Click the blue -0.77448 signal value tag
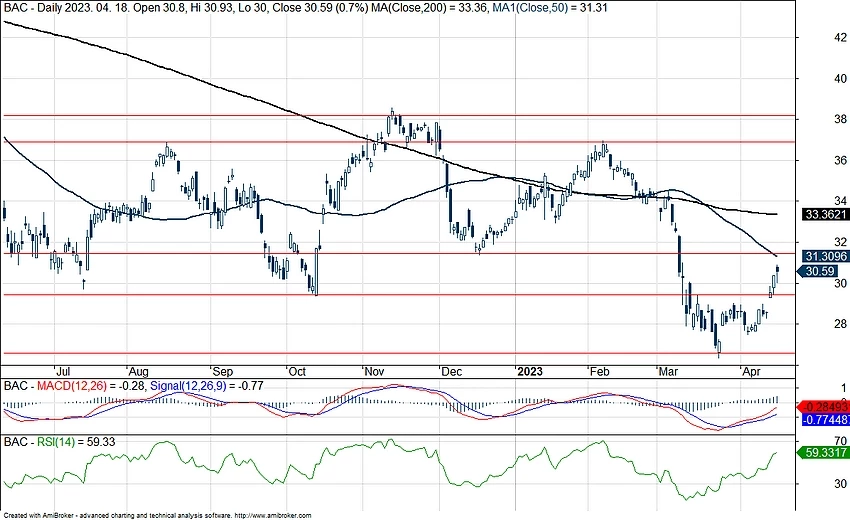Viewport: 850px width, 520px height. click(825, 419)
